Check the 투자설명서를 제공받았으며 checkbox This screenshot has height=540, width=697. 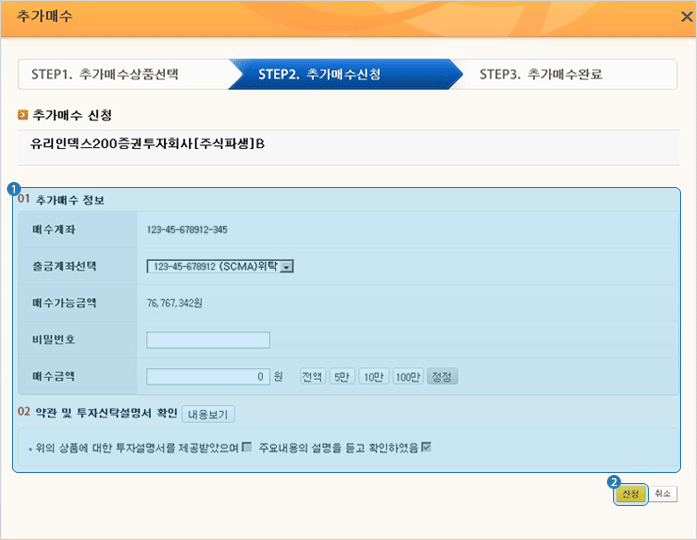click(247, 447)
